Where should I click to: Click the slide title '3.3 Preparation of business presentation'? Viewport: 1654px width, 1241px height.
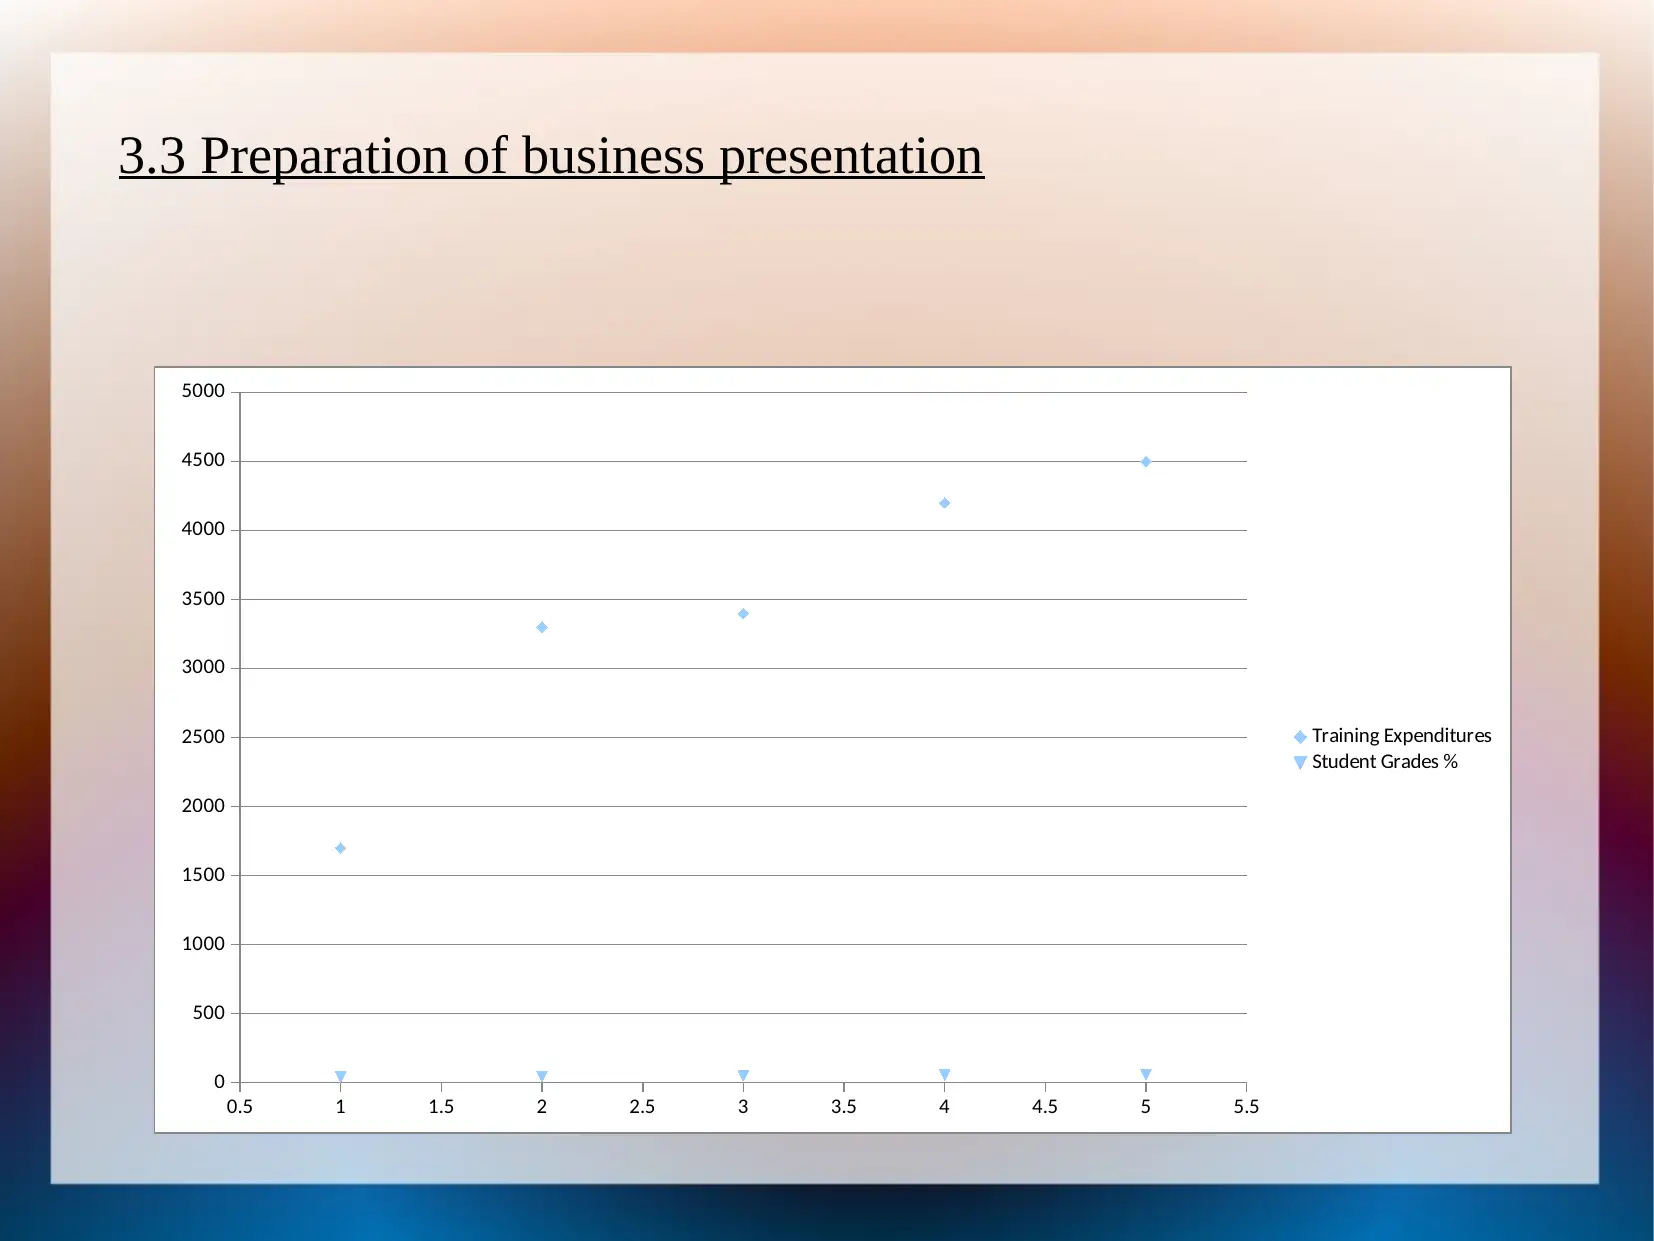click(551, 156)
